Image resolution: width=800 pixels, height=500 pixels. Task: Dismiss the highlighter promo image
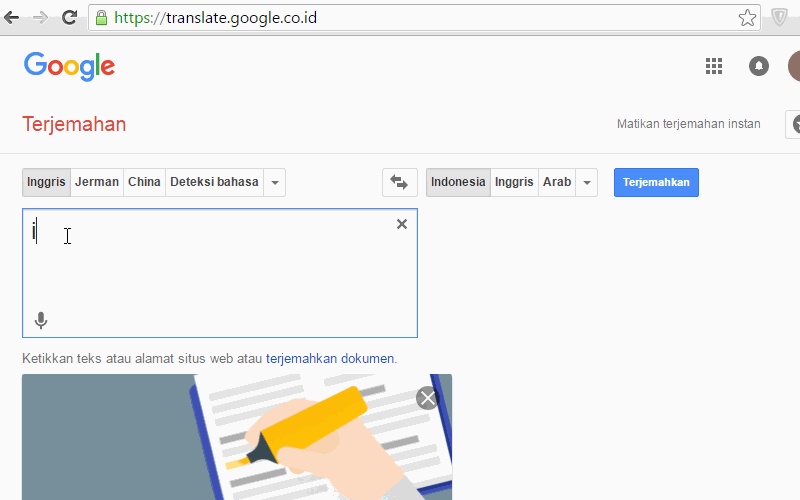428,398
